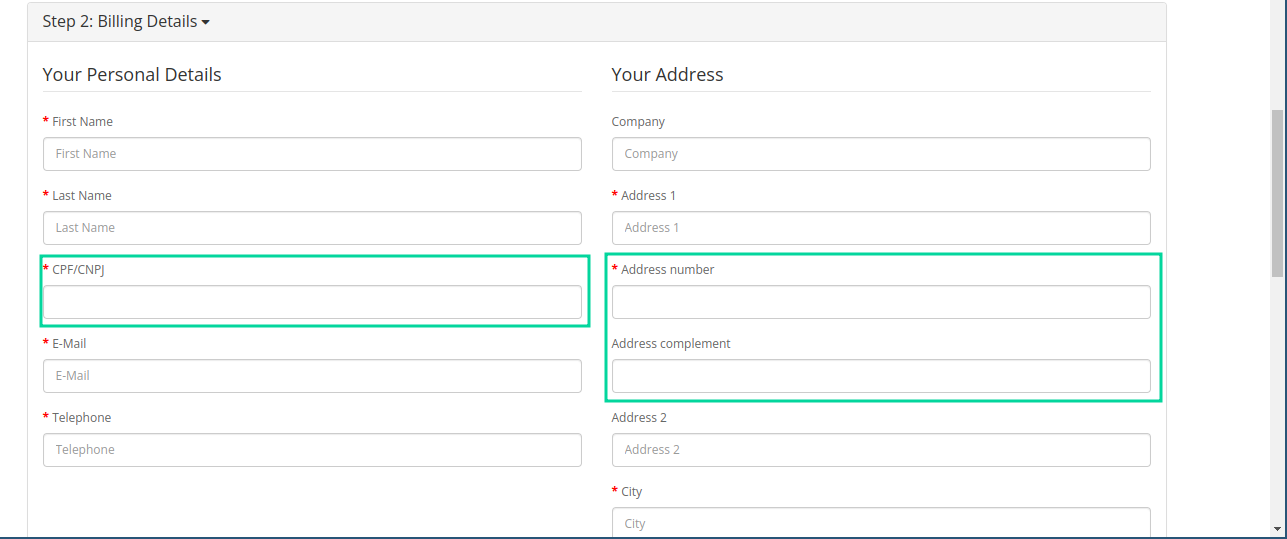Click the Telephone label text
1287x539 pixels.
click(x=81, y=418)
